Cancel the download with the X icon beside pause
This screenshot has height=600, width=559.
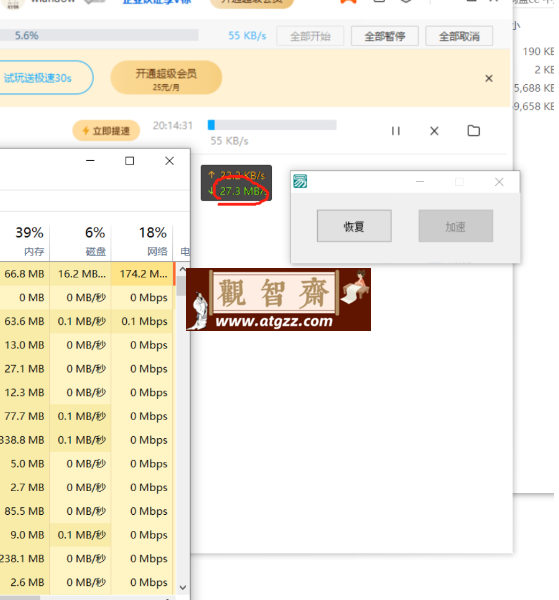(434, 131)
